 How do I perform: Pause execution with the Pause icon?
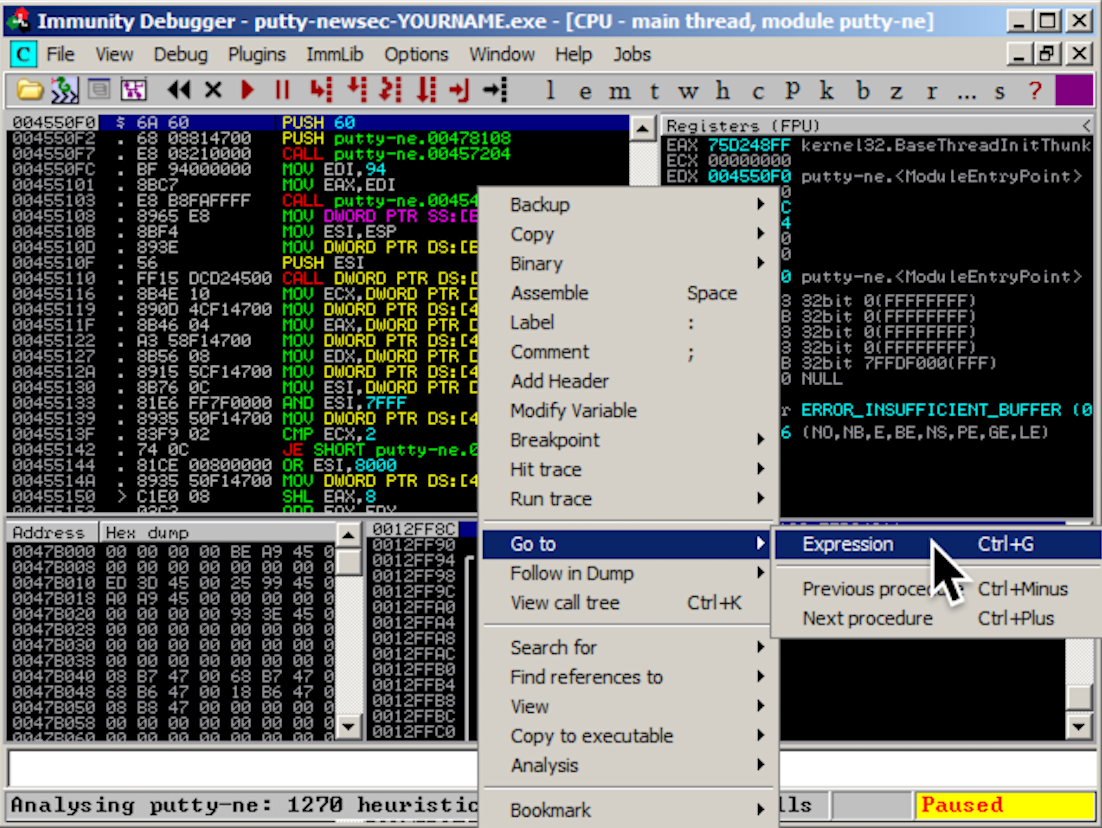pyautogui.click(x=282, y=91)
